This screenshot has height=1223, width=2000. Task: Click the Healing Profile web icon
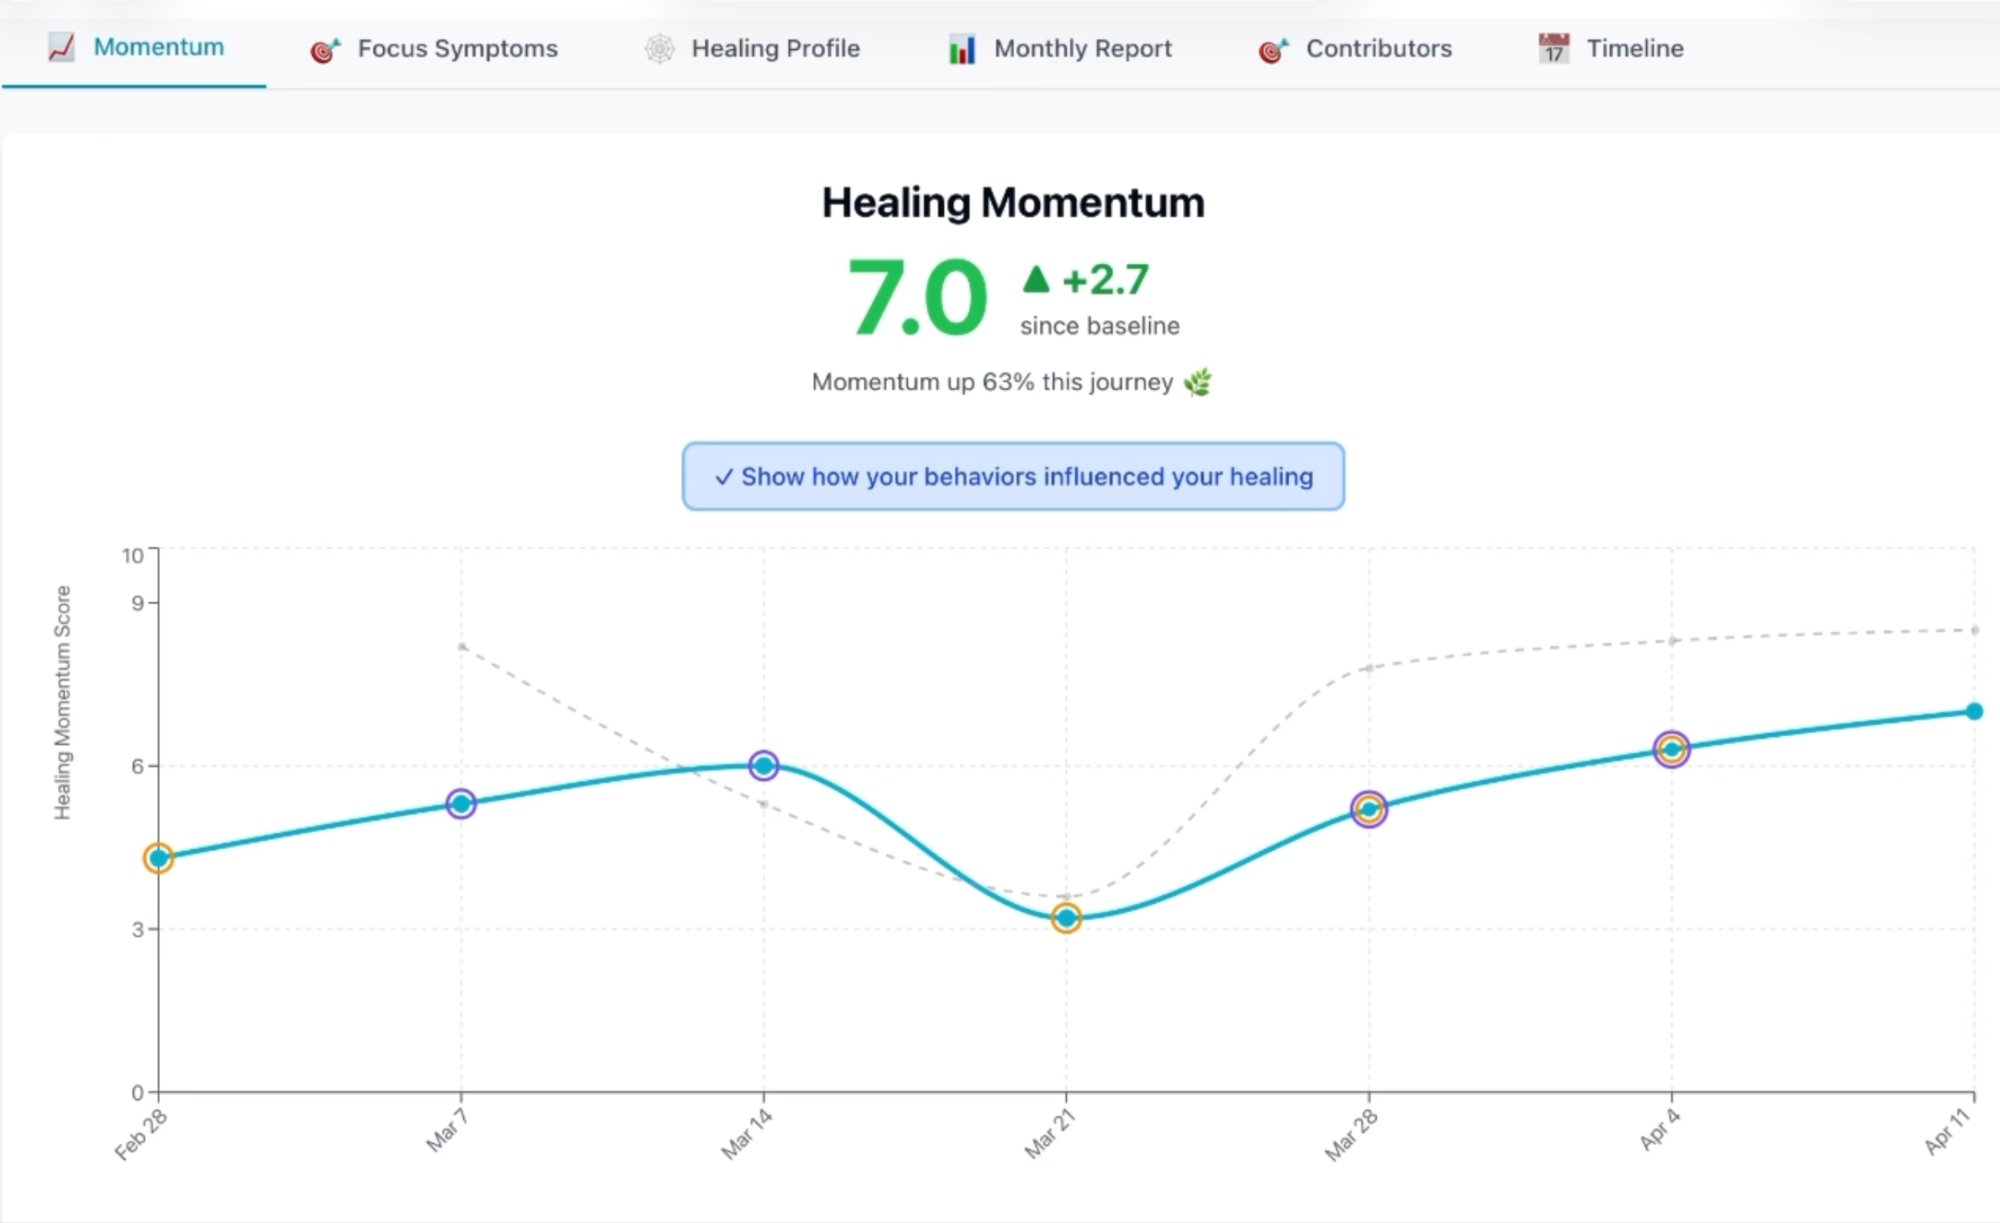pyautogui.click(x=658, y=48)
